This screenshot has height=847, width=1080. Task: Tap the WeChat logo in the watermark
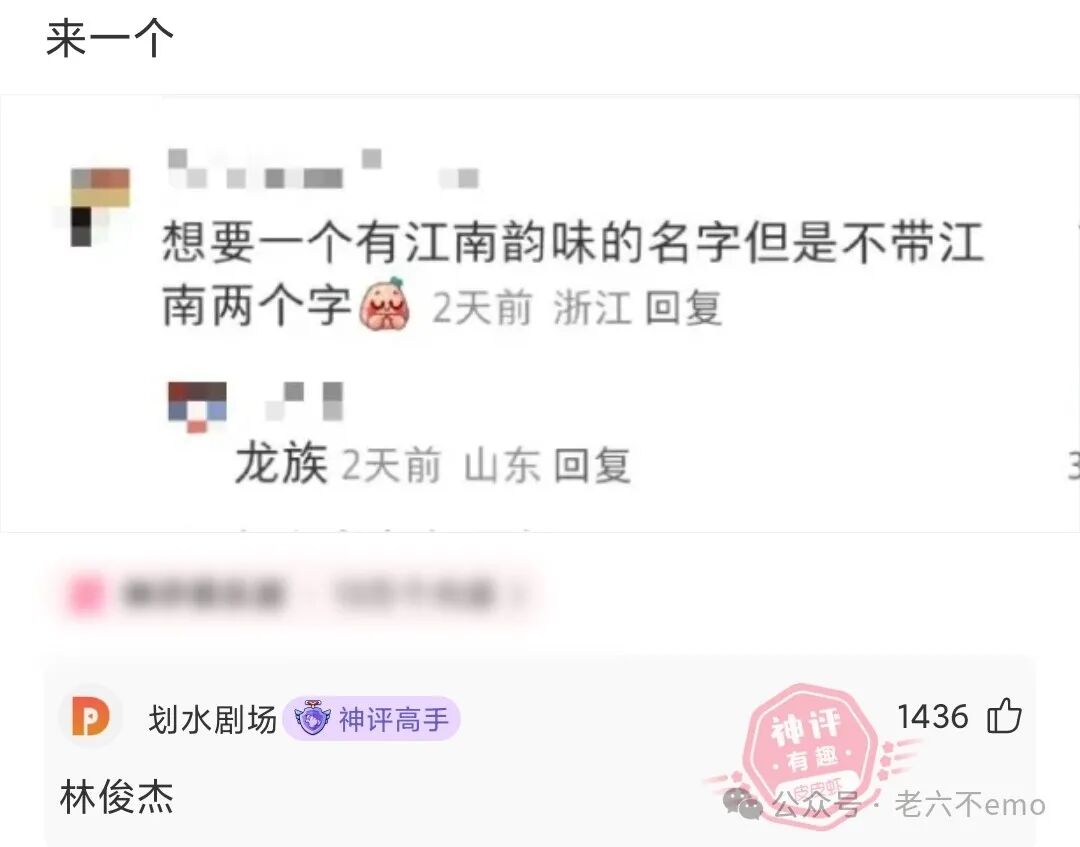742,803
